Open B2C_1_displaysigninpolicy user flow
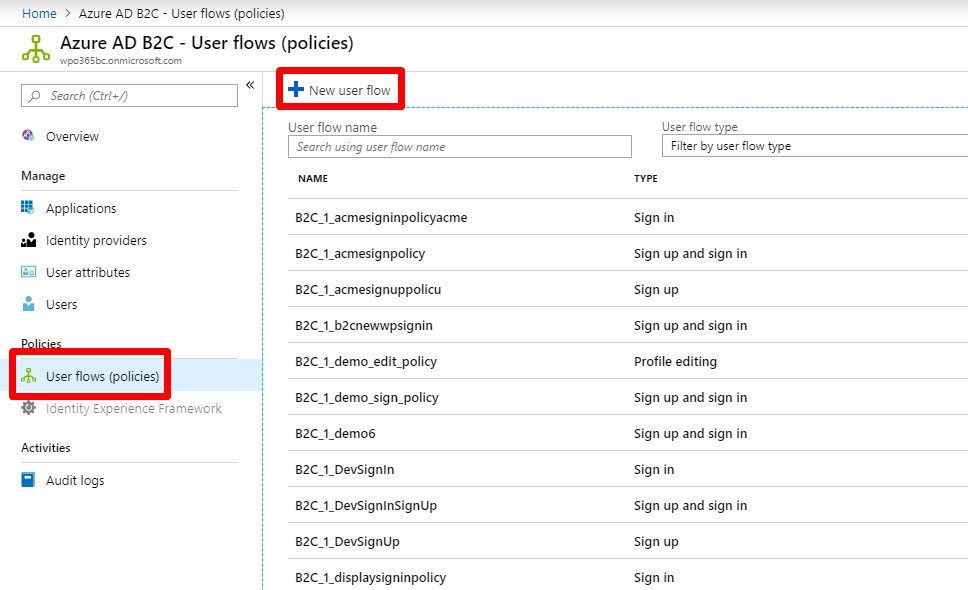 [370, 578]
